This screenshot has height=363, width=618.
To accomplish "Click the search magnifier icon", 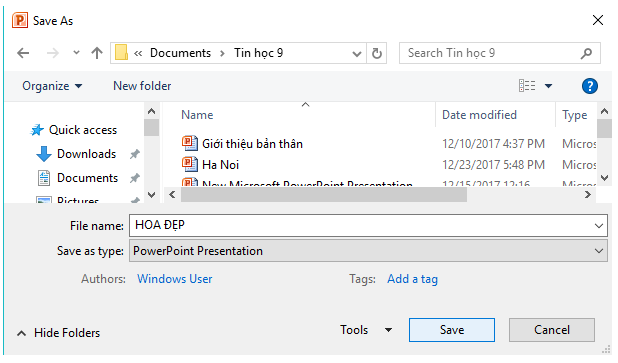I will tap(586, 53).
